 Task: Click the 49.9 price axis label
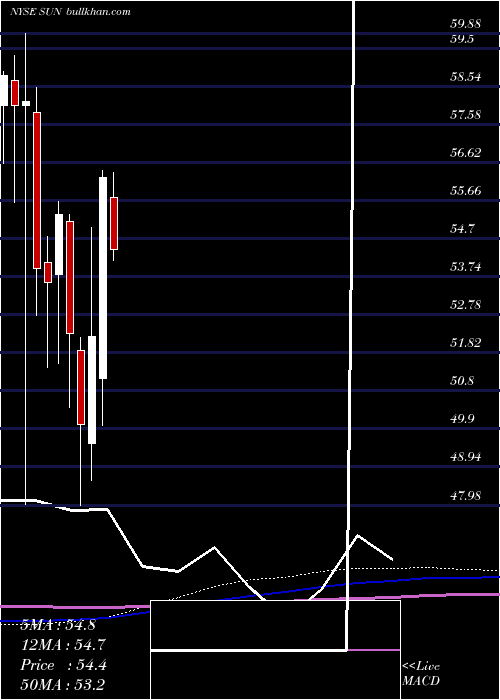pyautogui.click(x=462, y=419)
